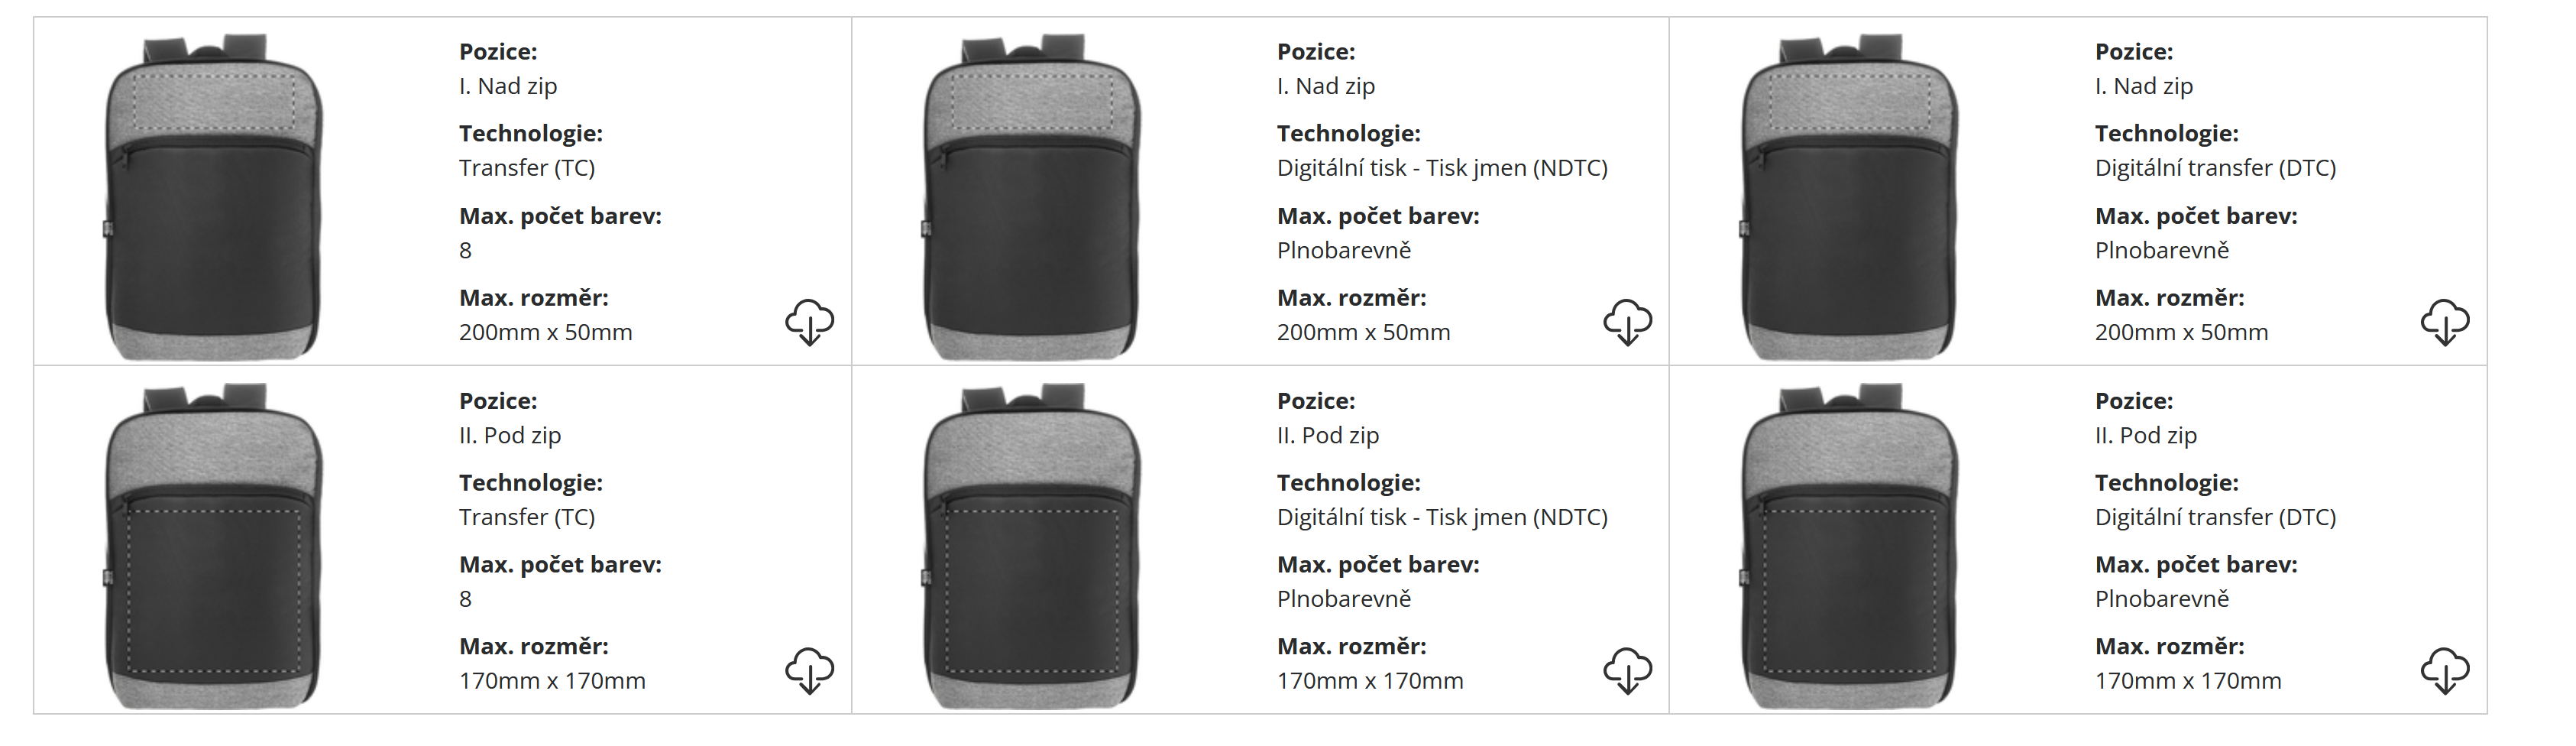Image resolution: width=2576 pixels, height=746 pixels.
Task: Open backpack image for Nad zip NDTC
Action: coord(1032,196)
